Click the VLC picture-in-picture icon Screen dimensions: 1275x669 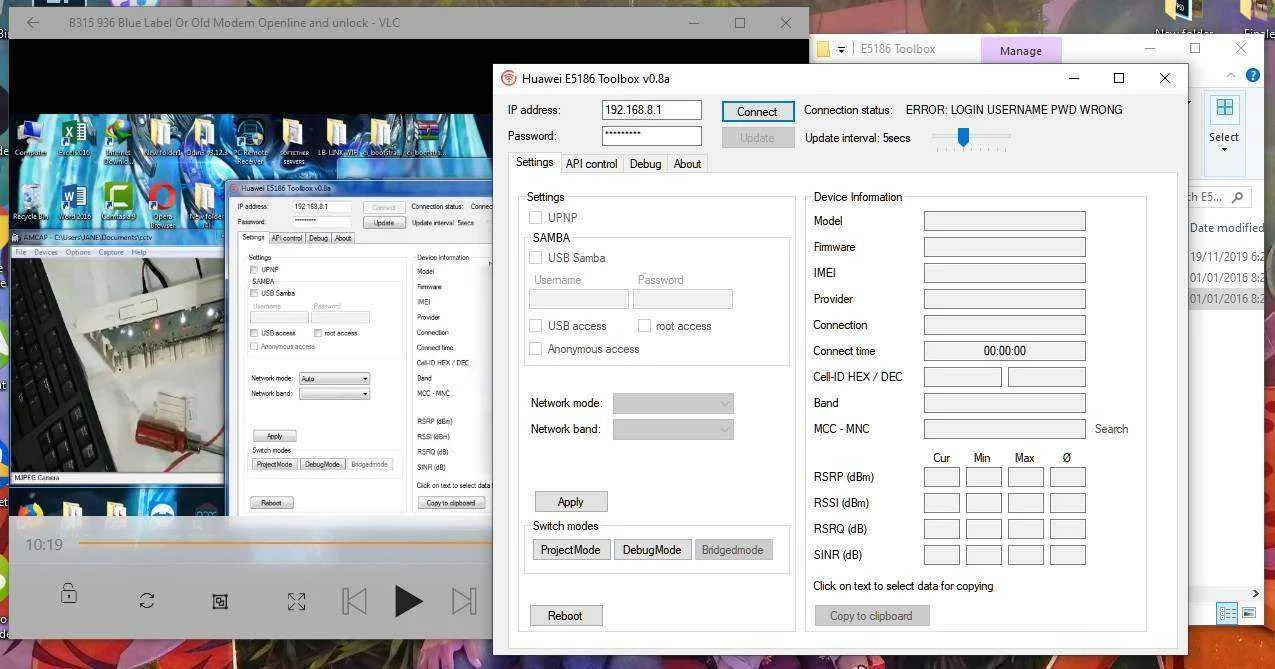click(x=220, y=601)
